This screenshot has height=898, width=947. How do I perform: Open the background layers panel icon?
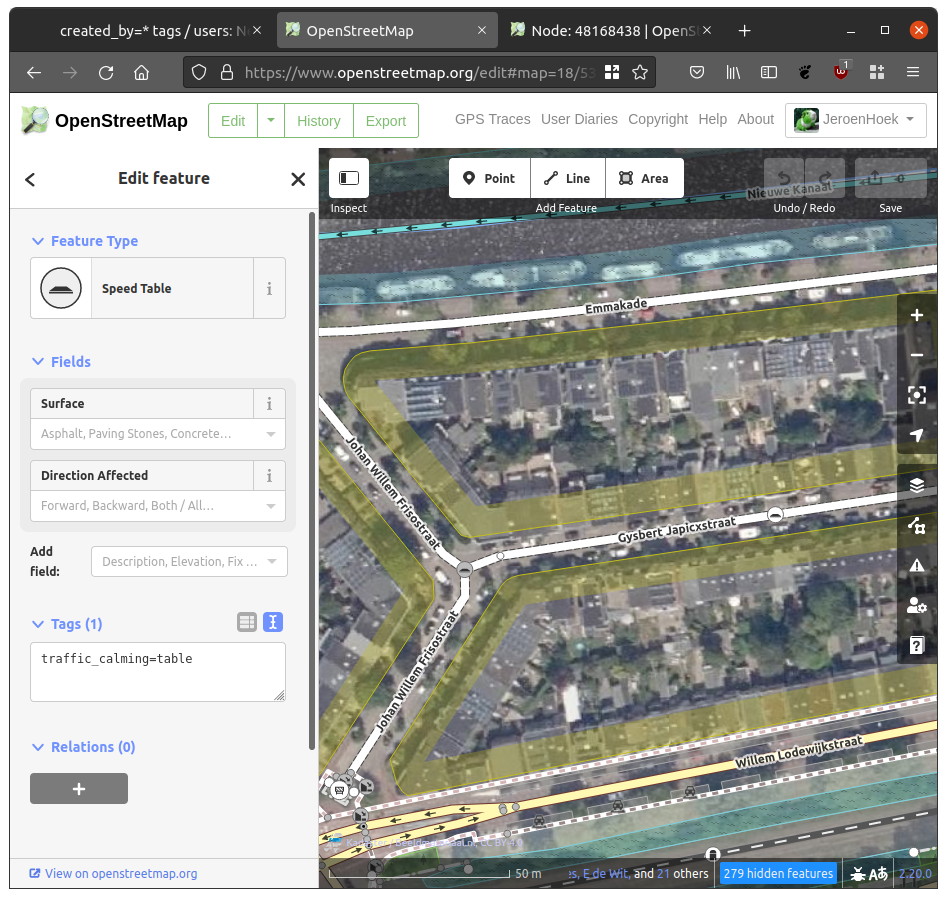[x=916, y=485]
